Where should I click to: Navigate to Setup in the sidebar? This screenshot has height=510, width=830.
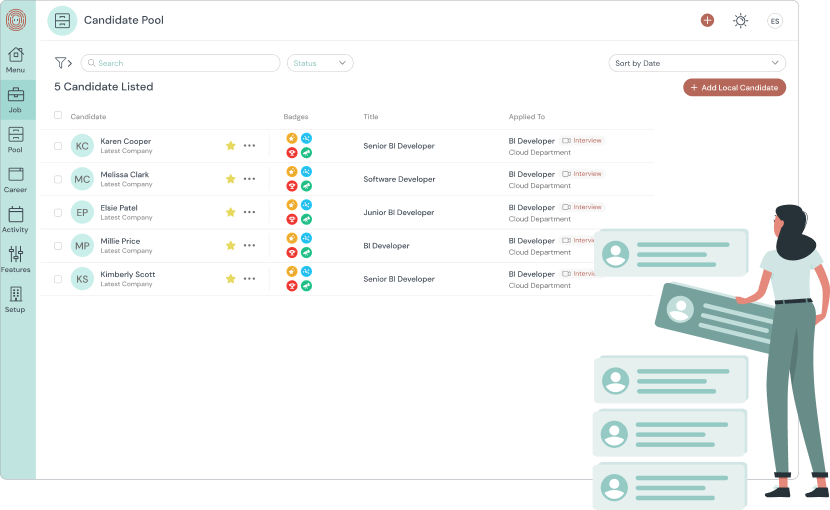click(x=16, y=299)
